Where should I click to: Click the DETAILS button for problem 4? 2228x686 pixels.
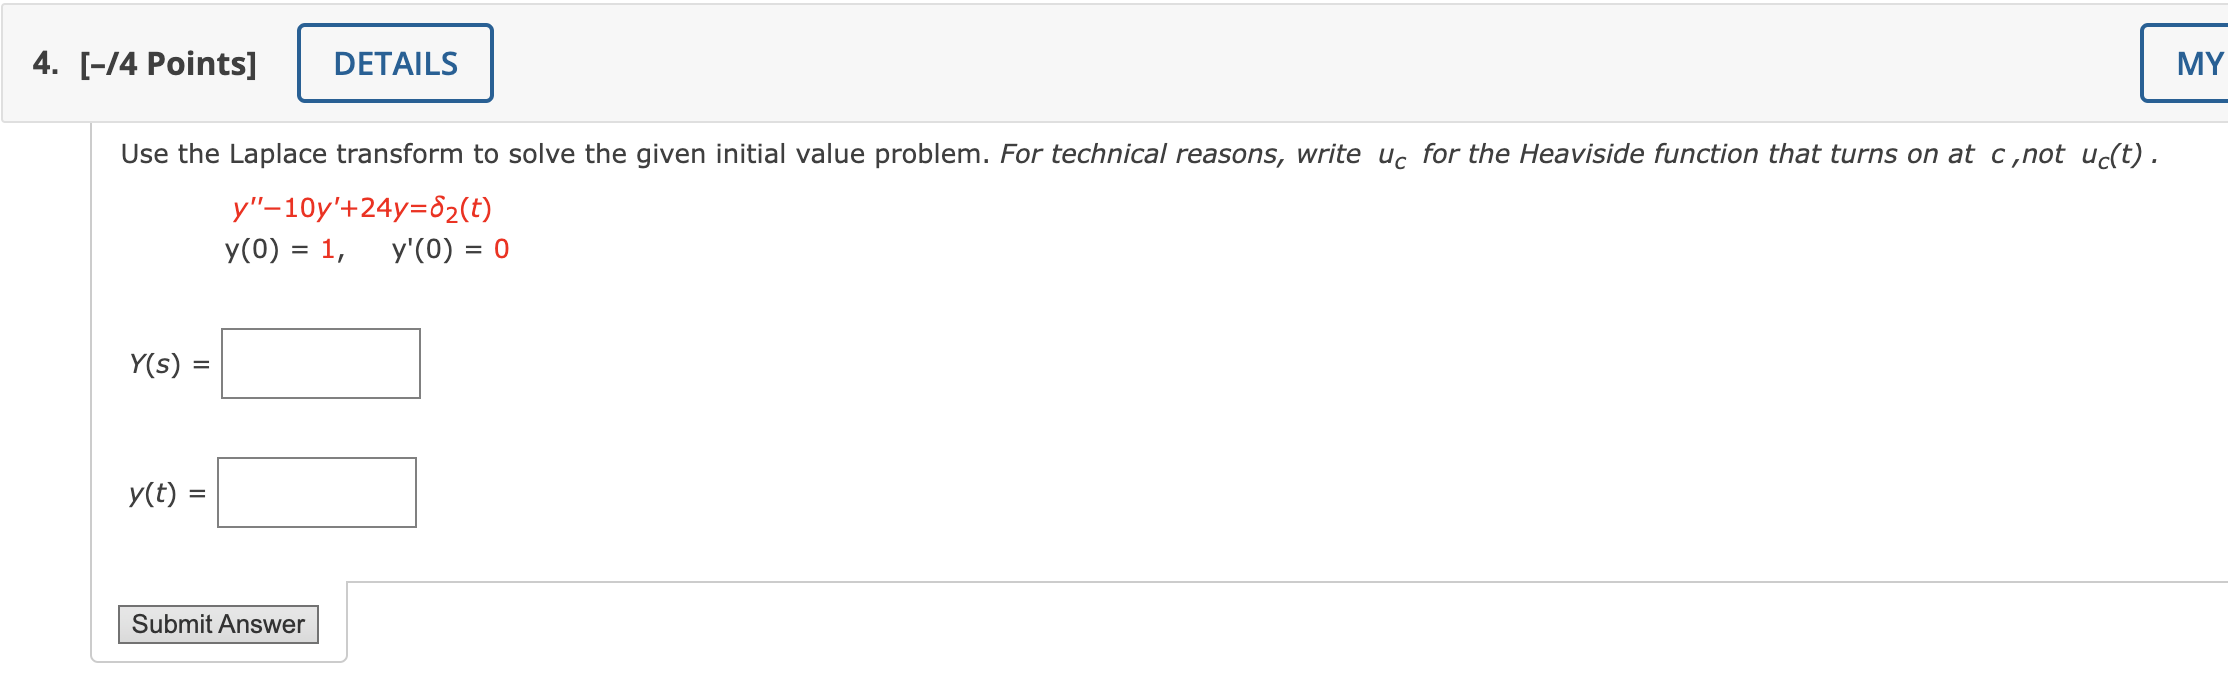(x=394, y=62)
